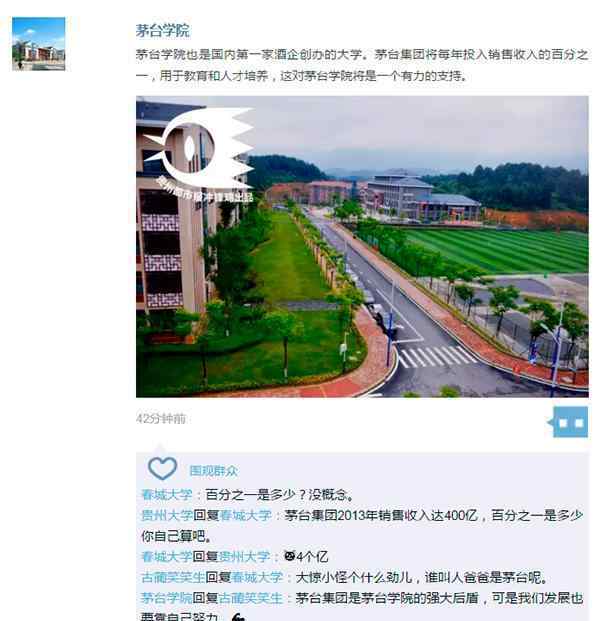Click 春城大学 reply target in the 400亿 comment
The width and height of the screenshot is (600, 621).
click(246, 515)
